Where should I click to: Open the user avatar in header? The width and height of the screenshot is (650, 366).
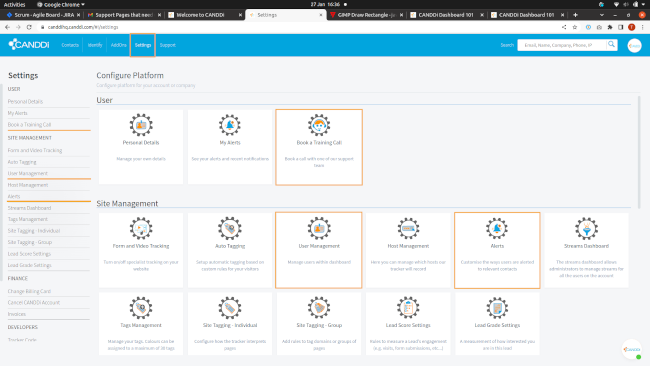pos(634,45)
